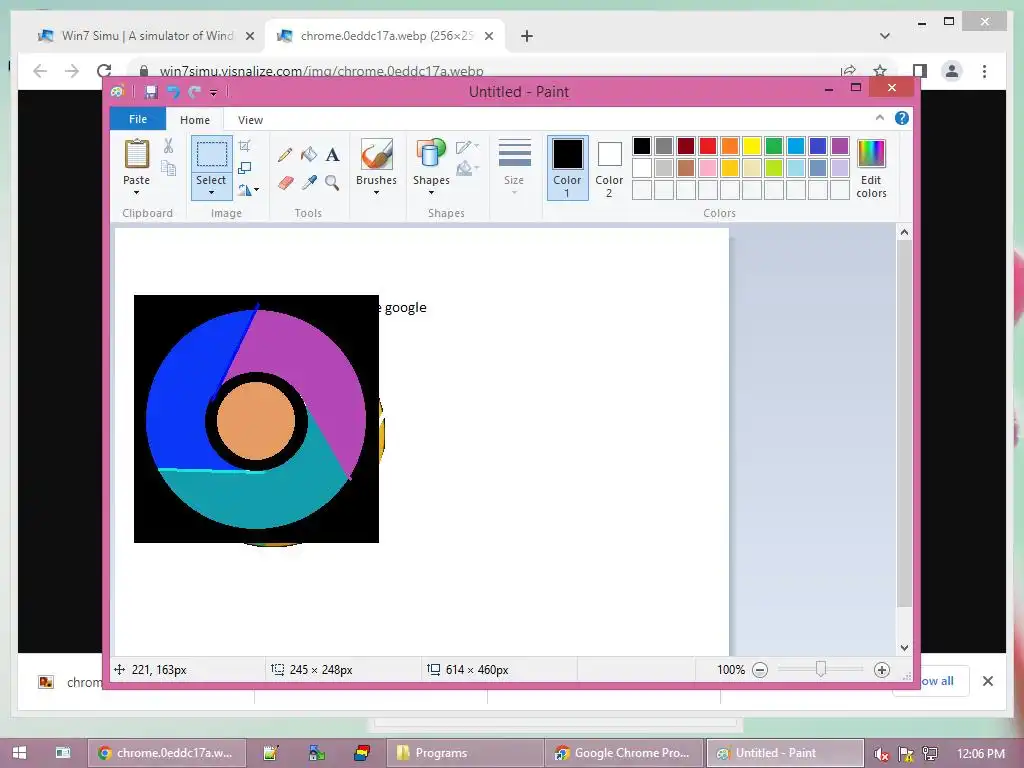Pick the purple color swatch
Viewport: 1024px width, 768px height.
coord(840,146)
